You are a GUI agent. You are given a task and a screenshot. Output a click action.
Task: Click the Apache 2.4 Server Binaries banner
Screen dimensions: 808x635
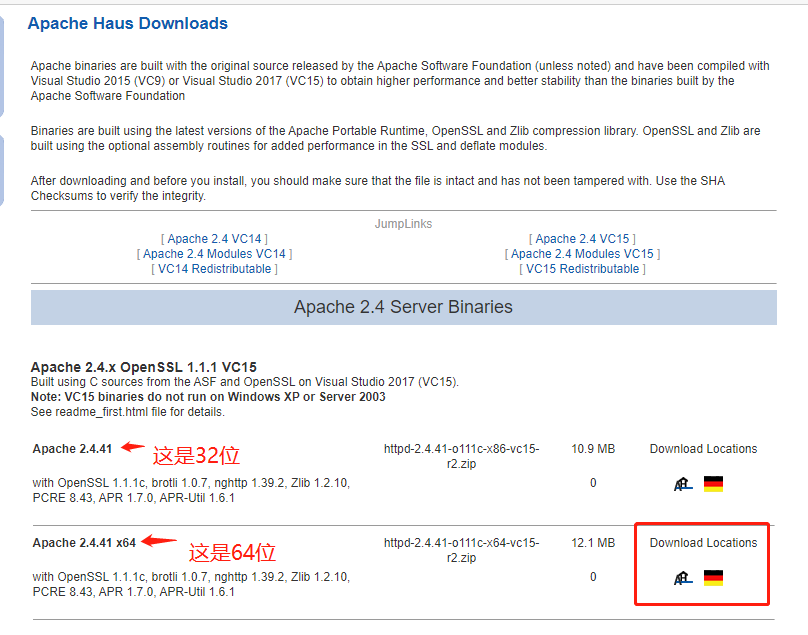point(403,307)
